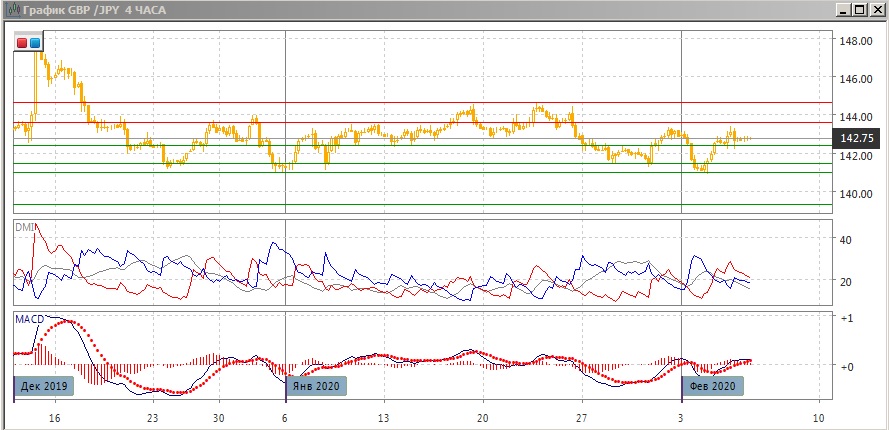Click the blue square button on chart
The image size is (889, 430).
click(35, 43)
